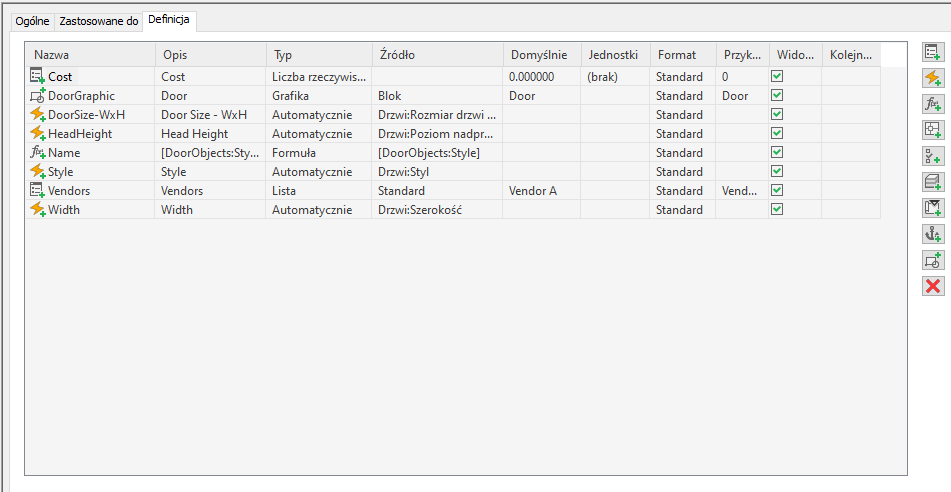Add an anchor property definition
This screenshot has width=951, height=492.
[932, 233]
